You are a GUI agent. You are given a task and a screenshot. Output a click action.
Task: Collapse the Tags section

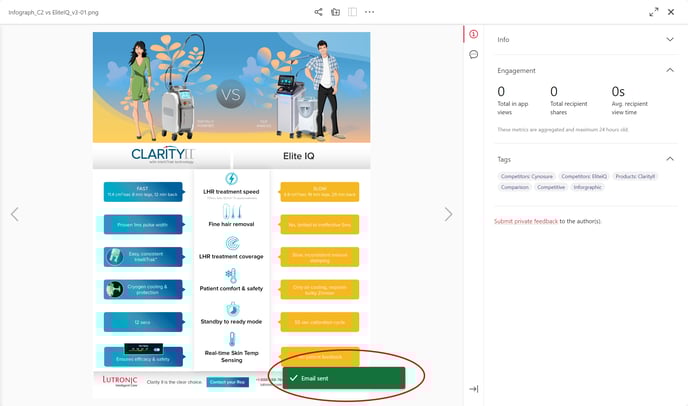point(669,159)
